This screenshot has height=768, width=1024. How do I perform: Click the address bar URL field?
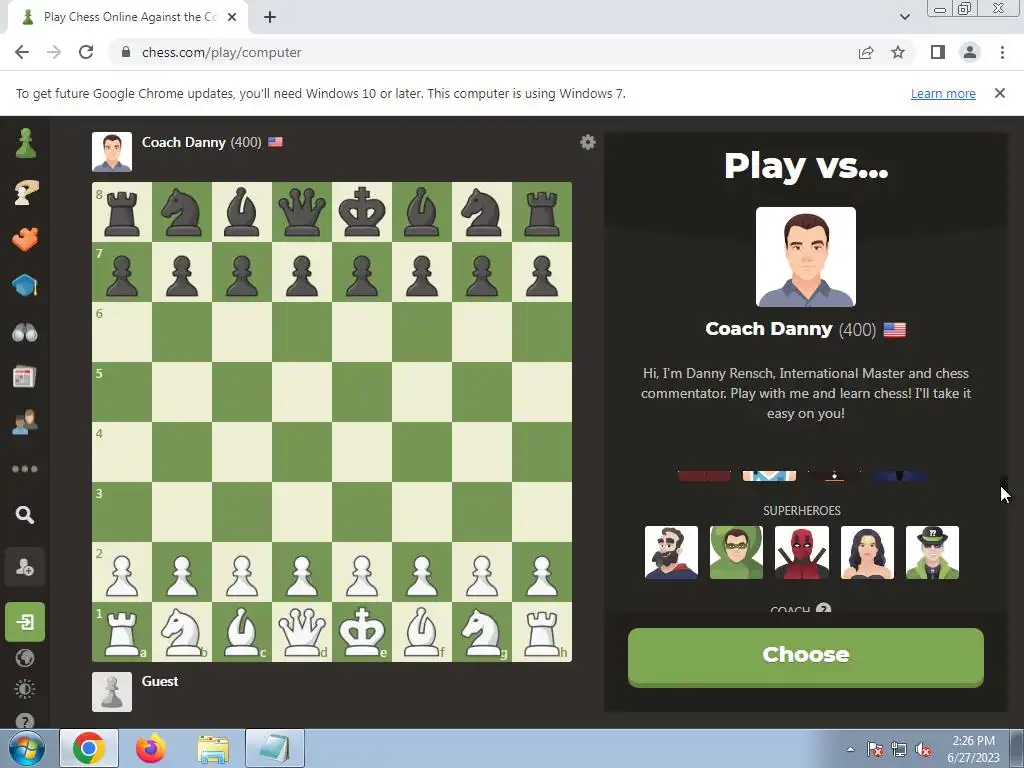pos(483,52)
